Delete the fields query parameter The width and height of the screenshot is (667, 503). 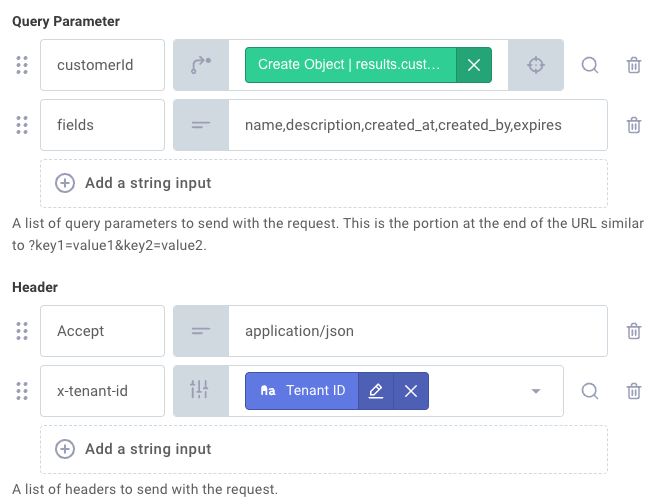coord(634,125)
